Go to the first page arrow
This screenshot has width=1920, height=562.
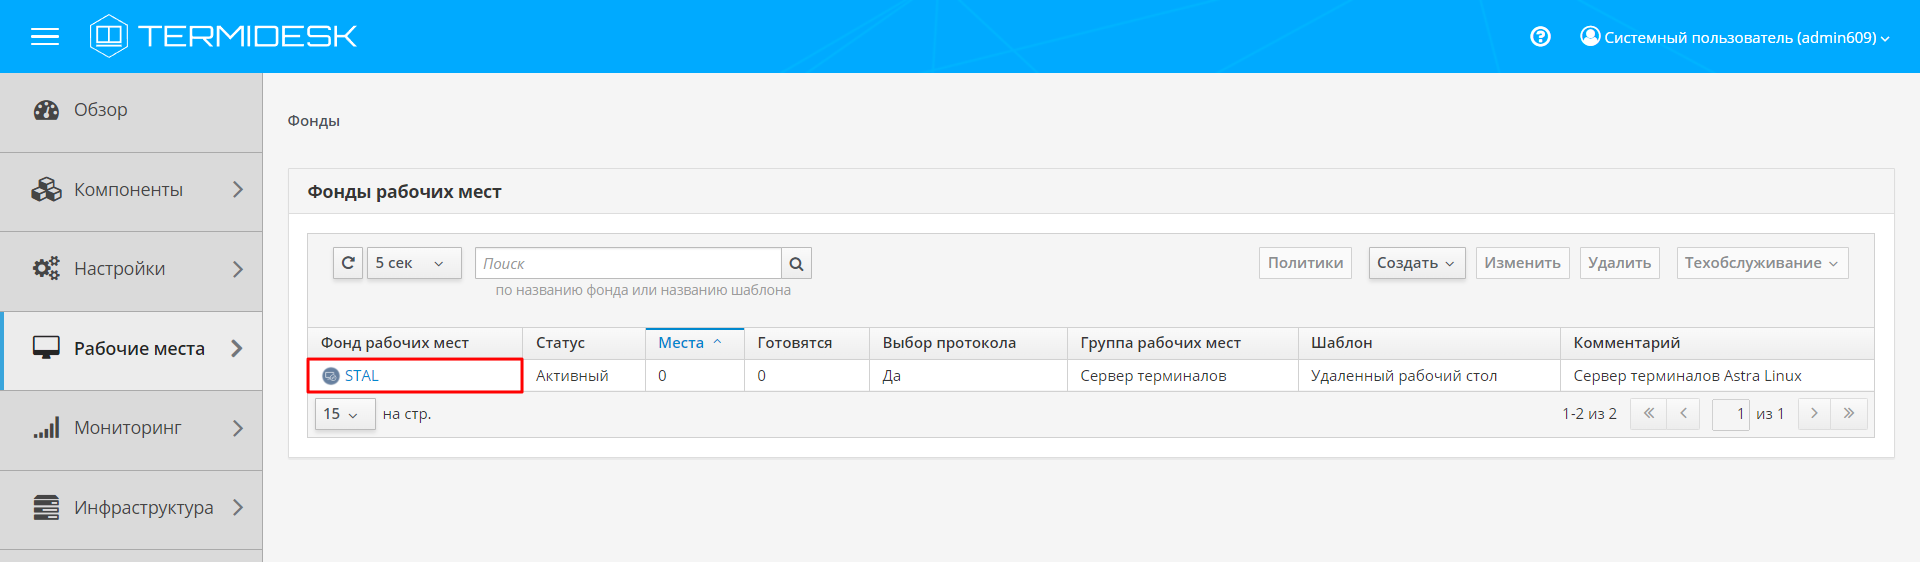(1648, 414)
